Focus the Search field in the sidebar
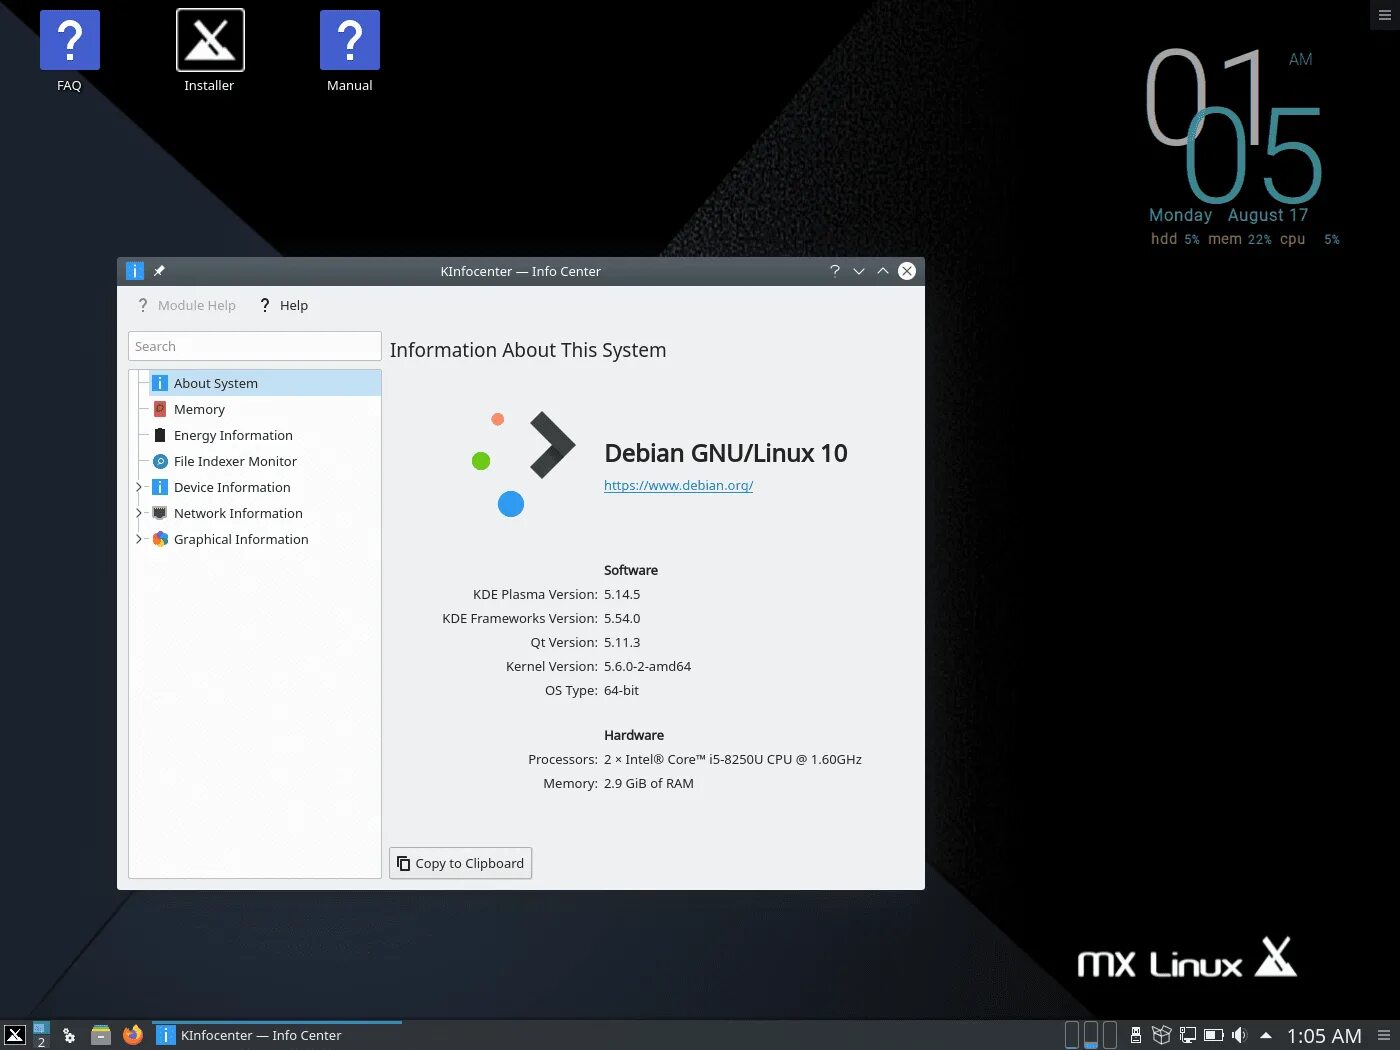1400x1050 pixels. 255,346
